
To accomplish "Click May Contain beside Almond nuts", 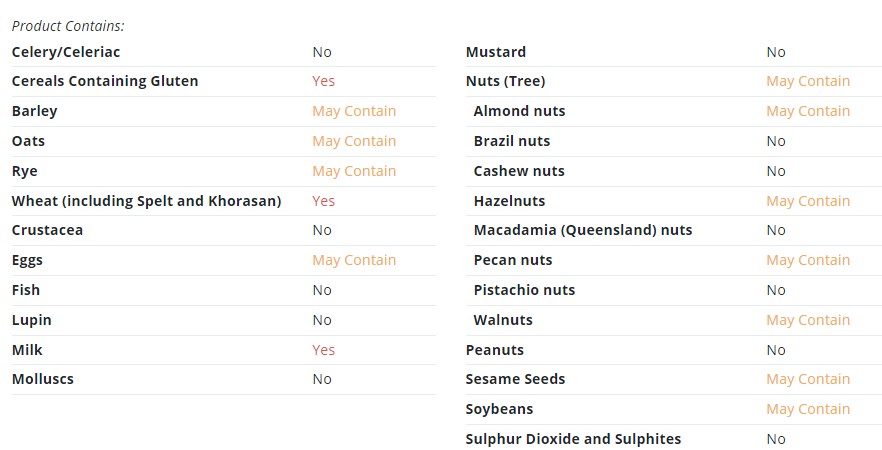I will 808,111.
